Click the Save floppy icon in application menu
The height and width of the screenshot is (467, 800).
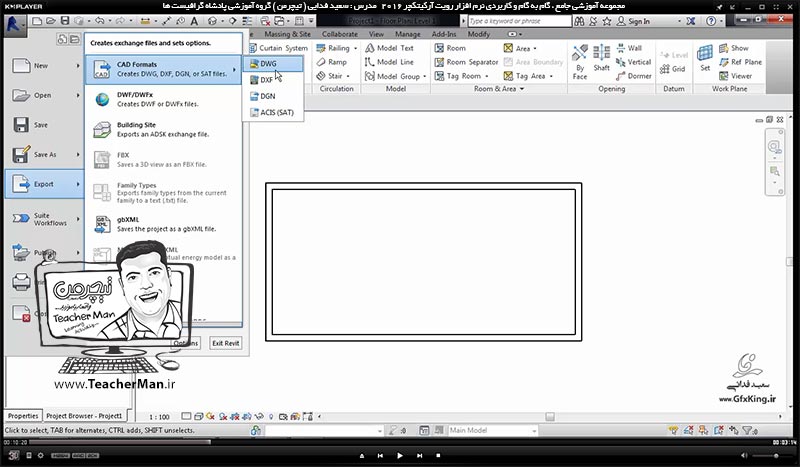(21, 125)
